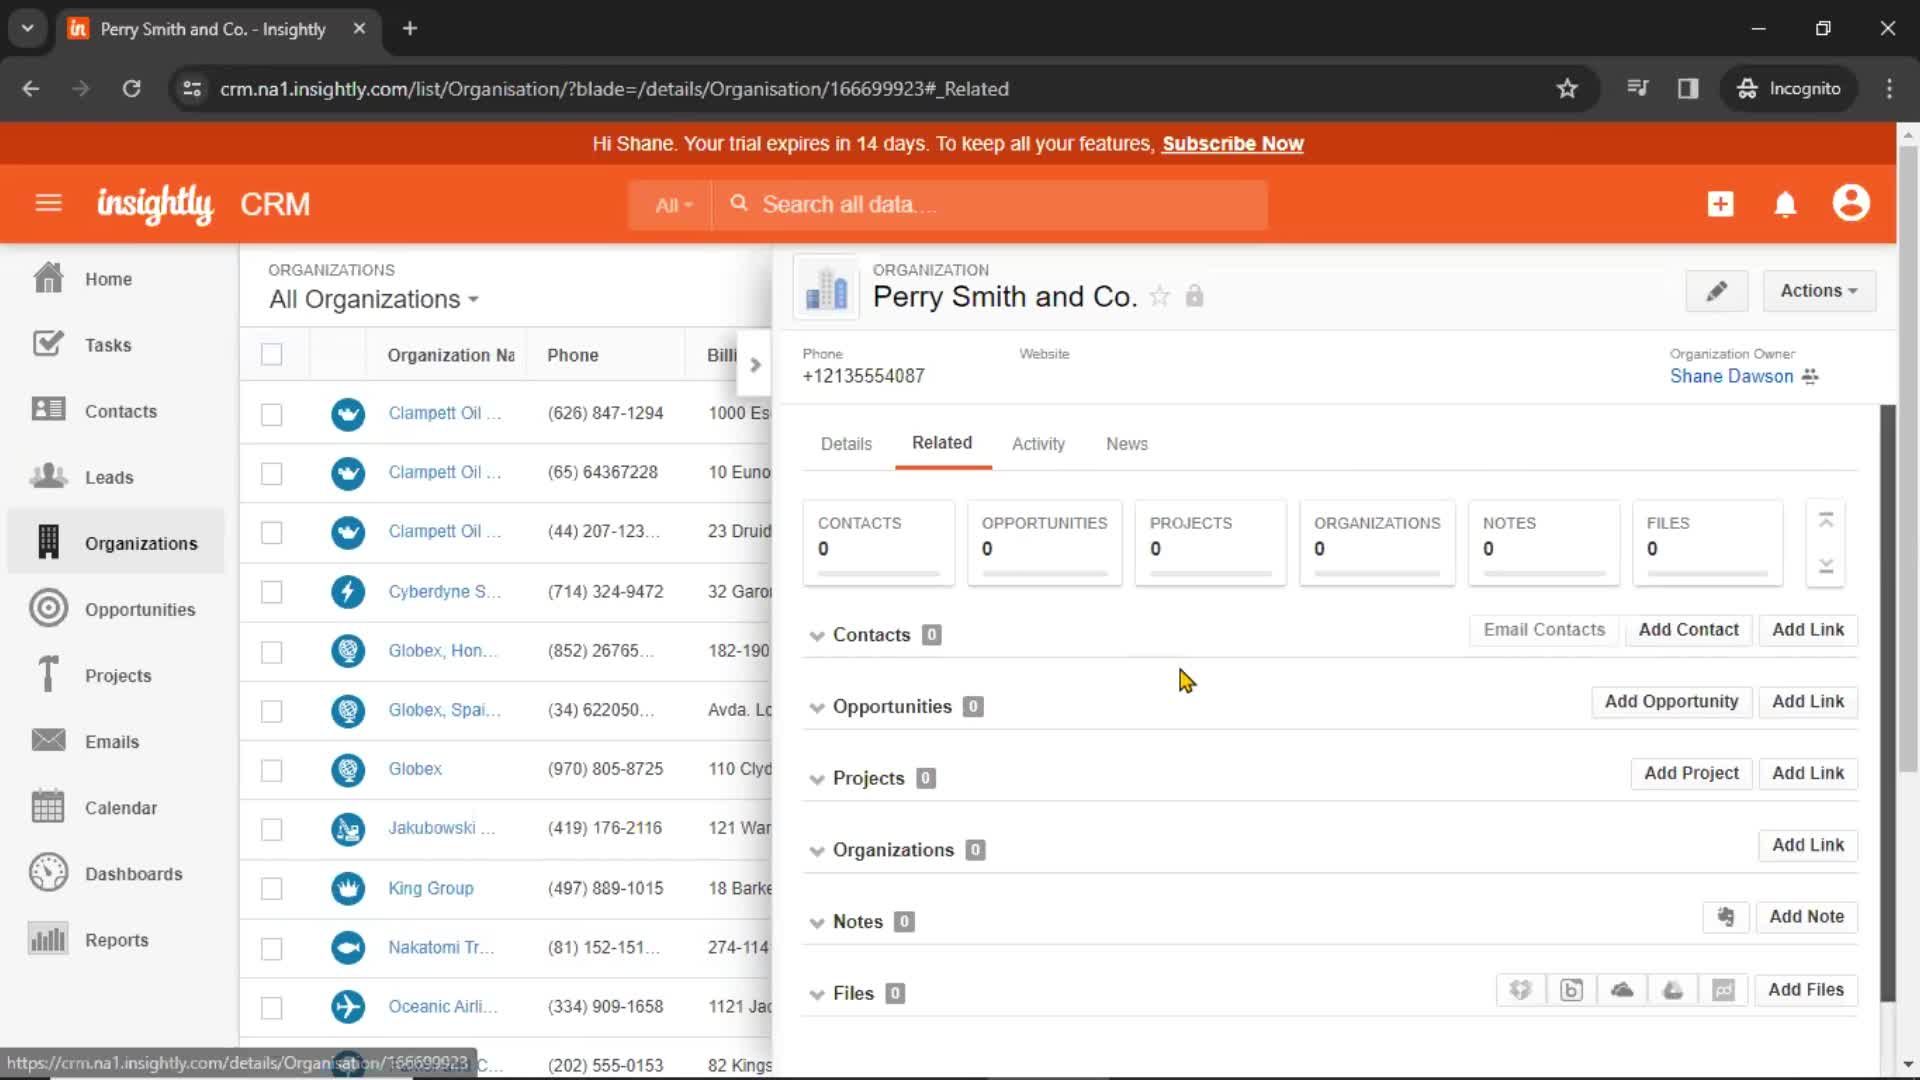Attach file from Box icon

pyautogui.click(x=1571, y=990)
